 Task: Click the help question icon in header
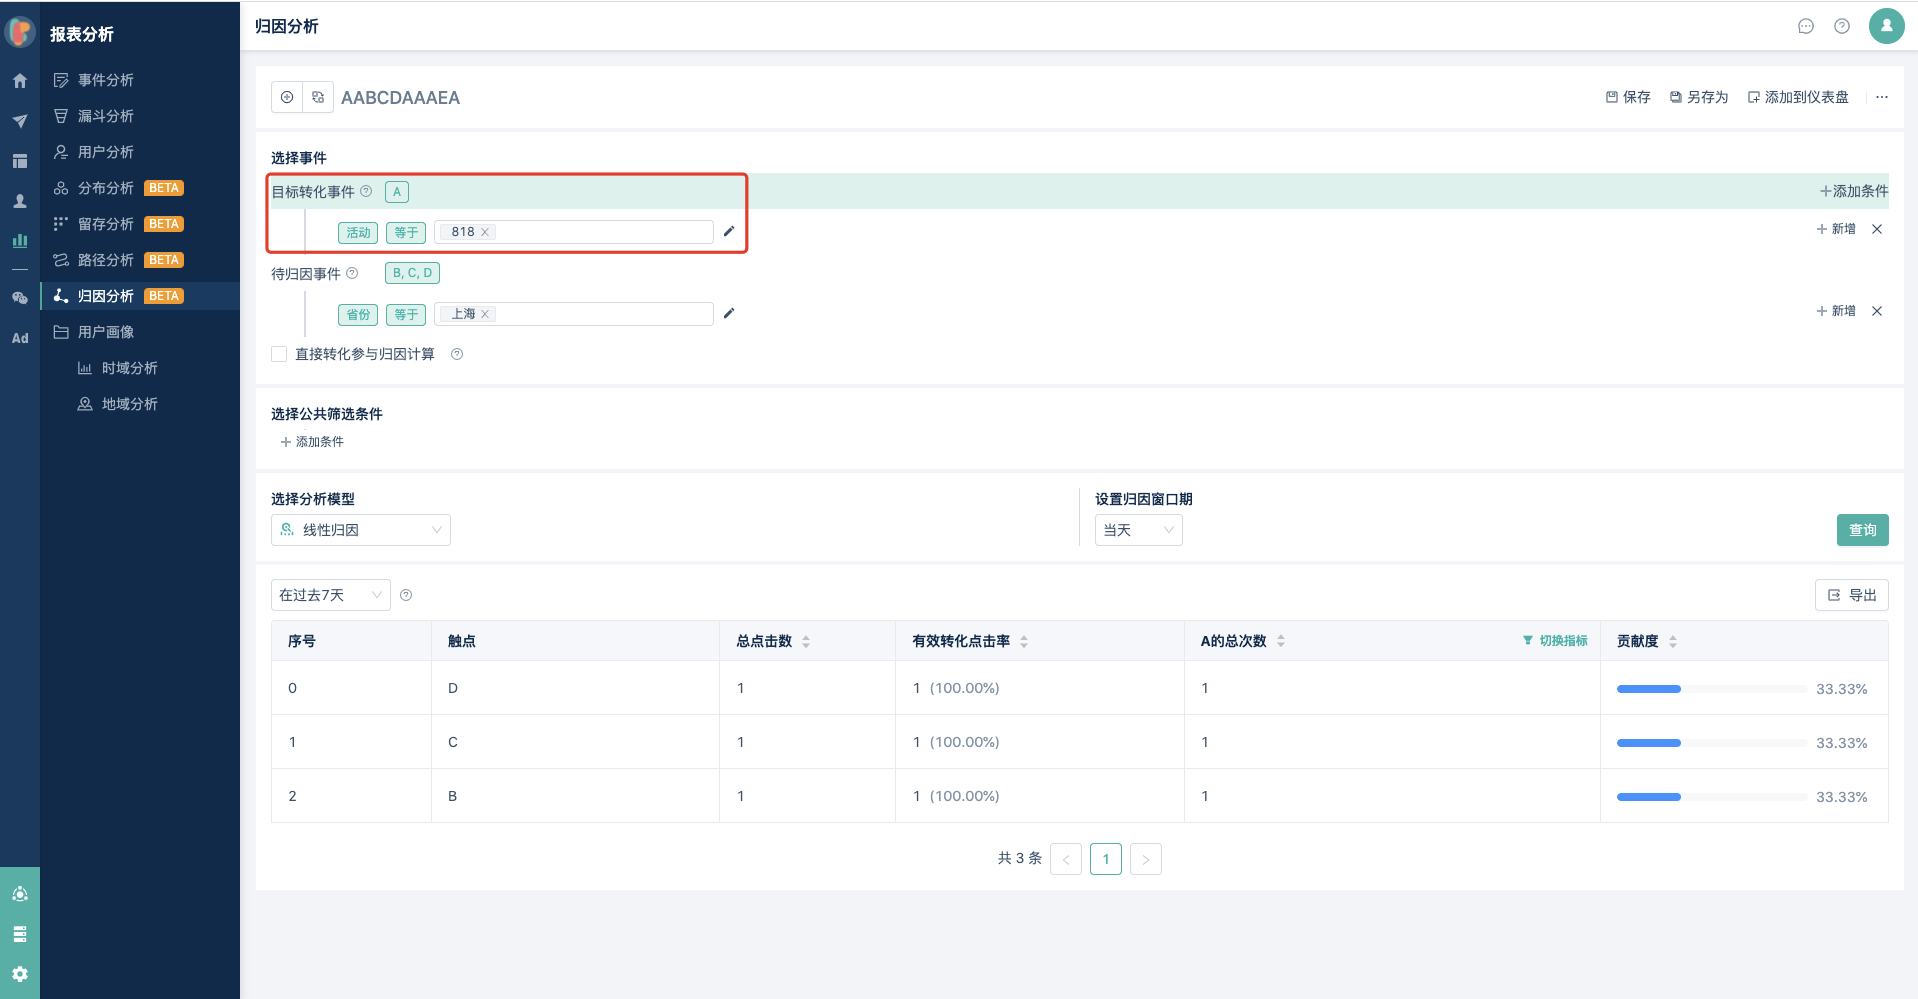[x=1841, y=26]
